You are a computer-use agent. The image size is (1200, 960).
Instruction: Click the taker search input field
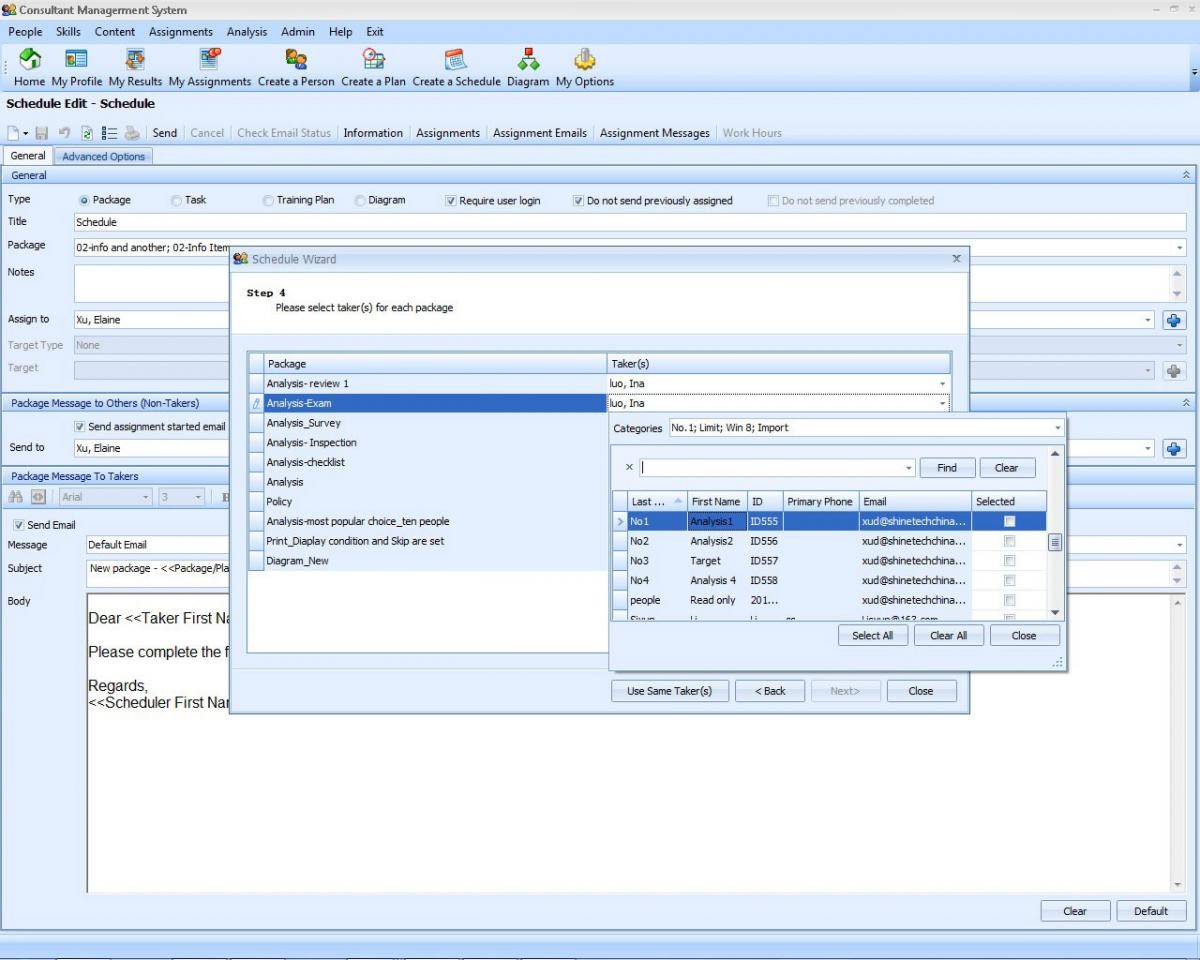pyautogui.click(x=770, y=468)
